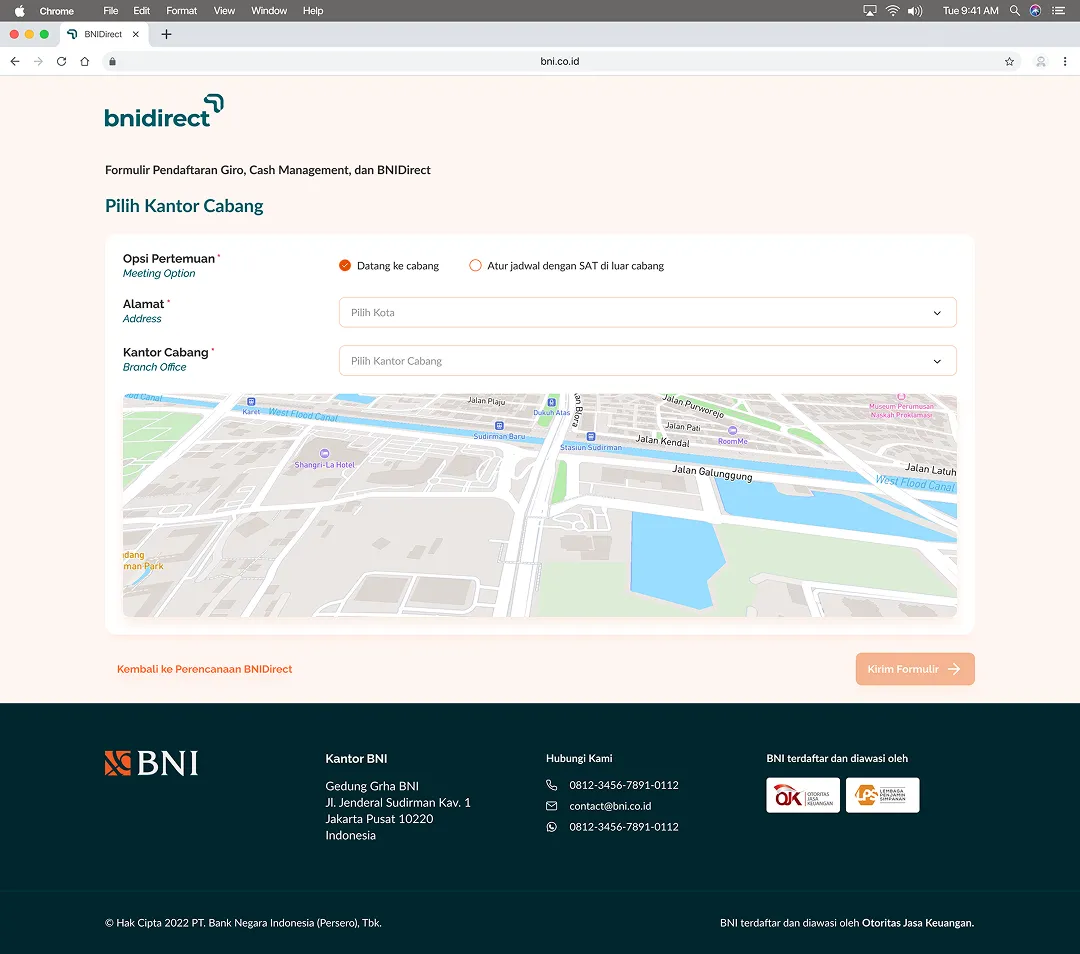1080x954 pixels.
Task: Click the Tue 9:41 AM clock
Action: pyautogui.click(x=970, y=10)
